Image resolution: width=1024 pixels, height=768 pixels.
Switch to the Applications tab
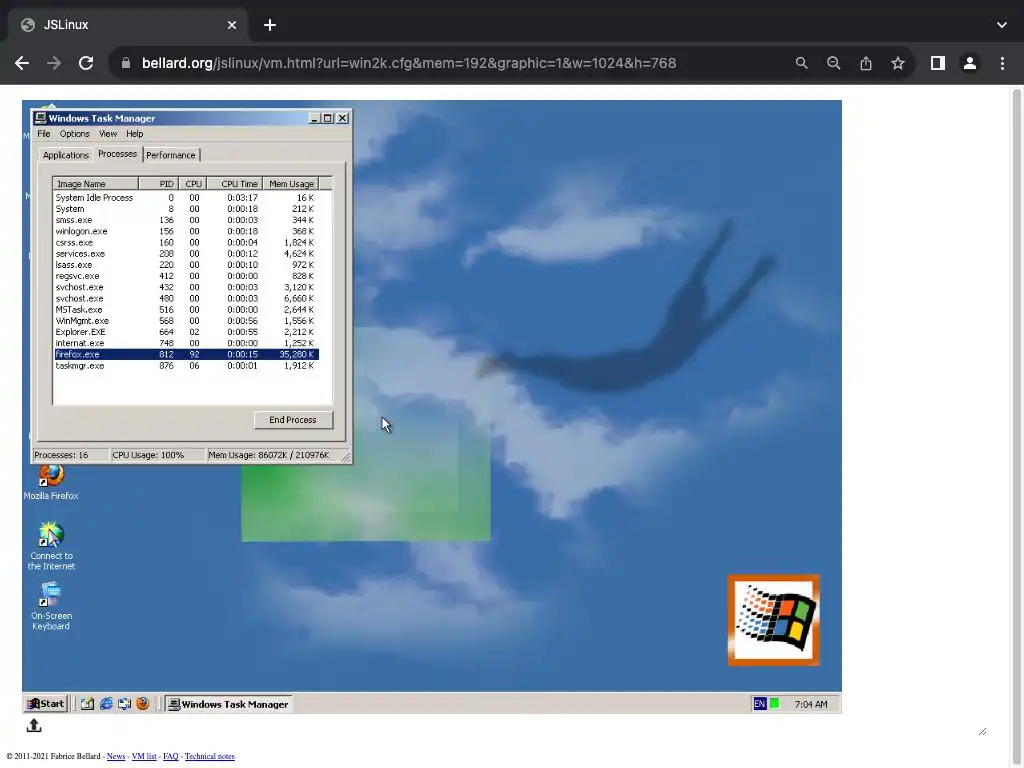65,155
